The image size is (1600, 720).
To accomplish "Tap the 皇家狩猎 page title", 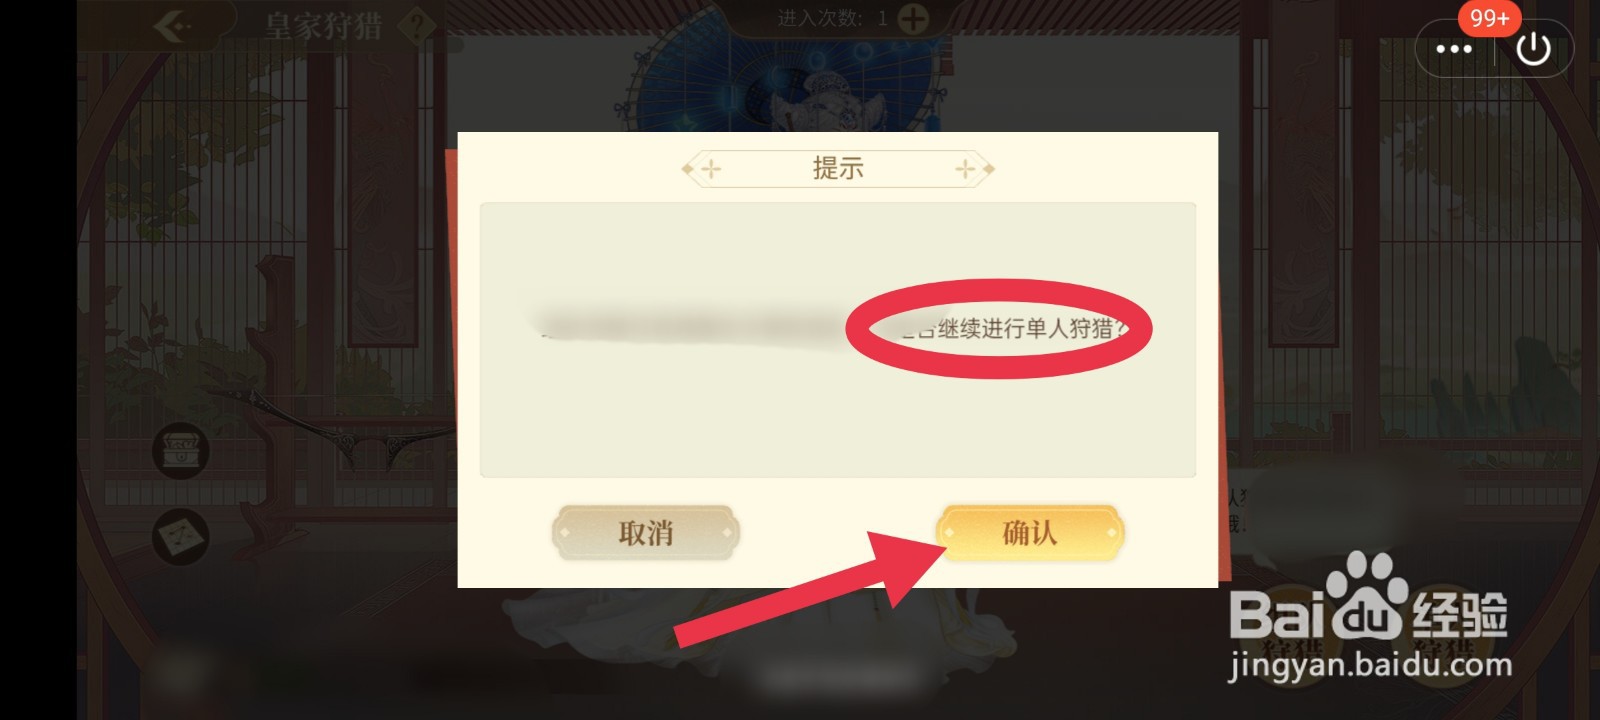I will tap(323, 26).
